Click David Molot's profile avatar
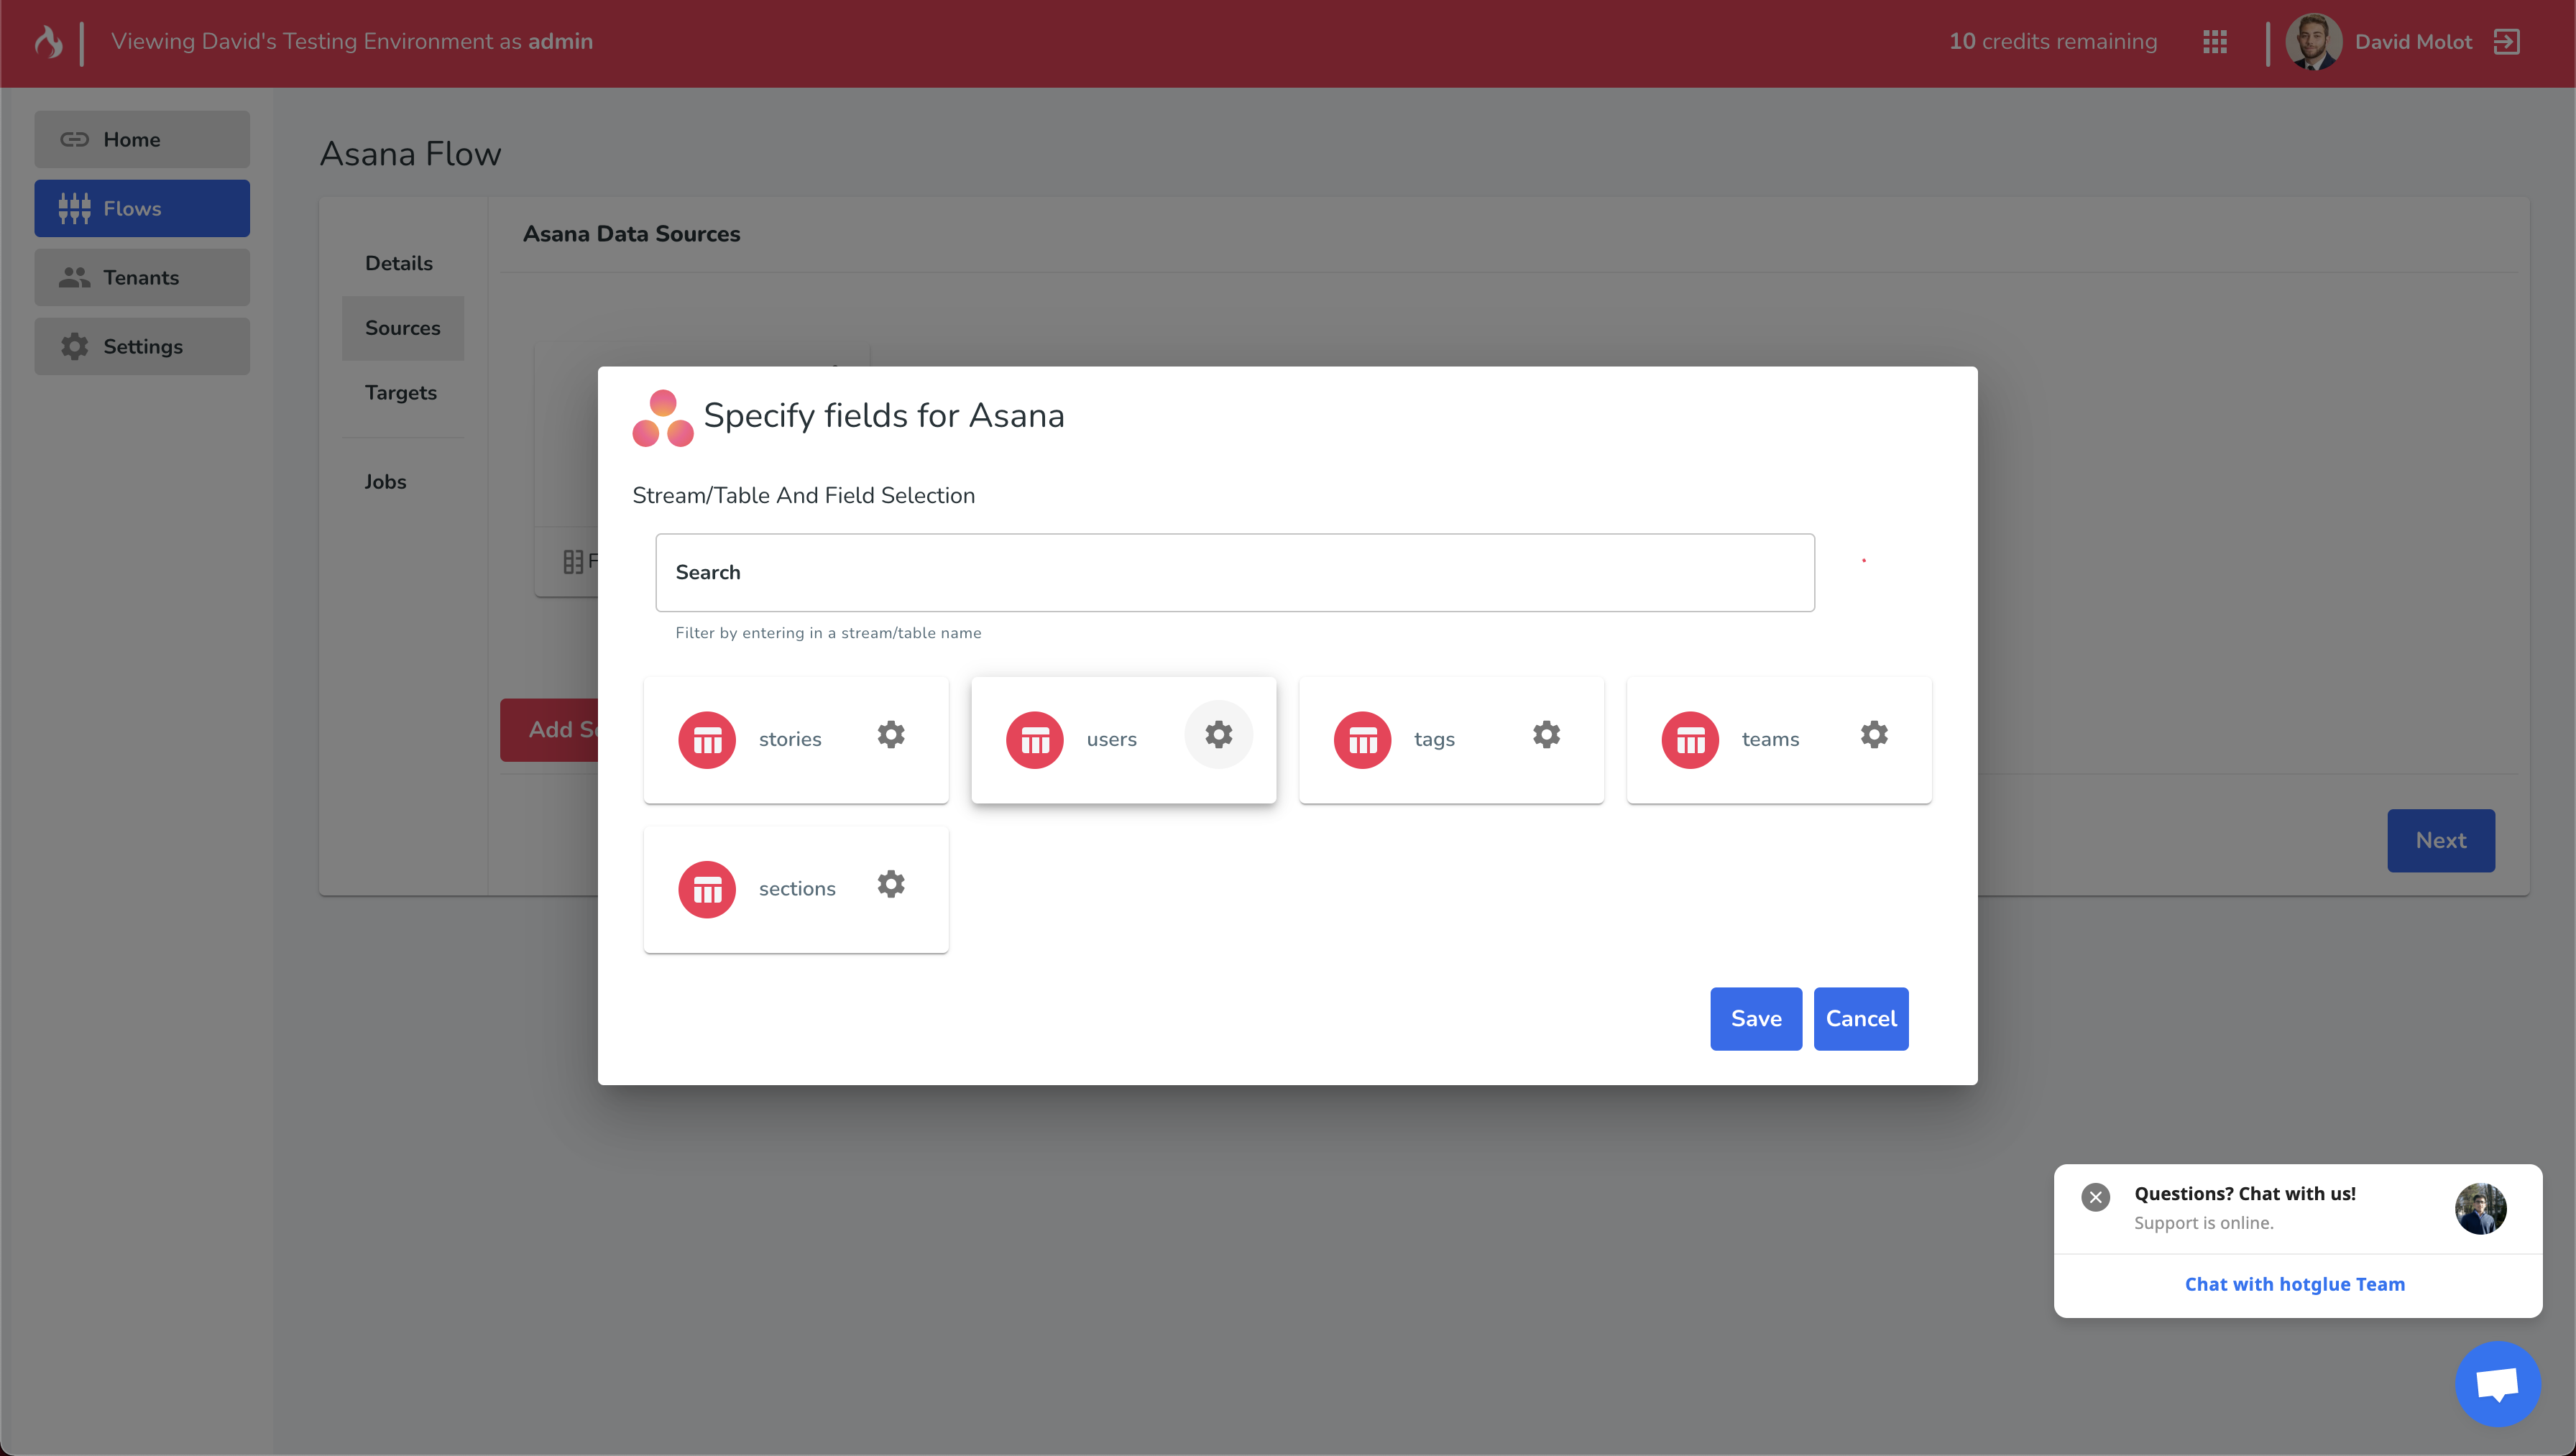2576x1456 pixels. pyautogui.click(x=2314, y=42)
